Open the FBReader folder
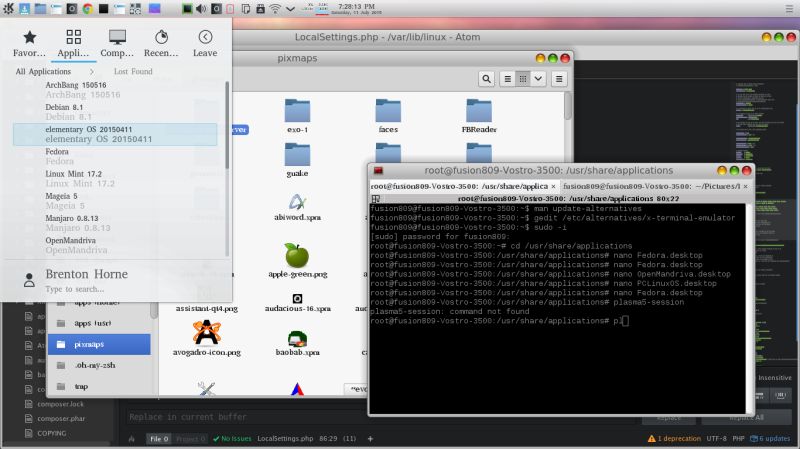 click(x=479, y=116)
